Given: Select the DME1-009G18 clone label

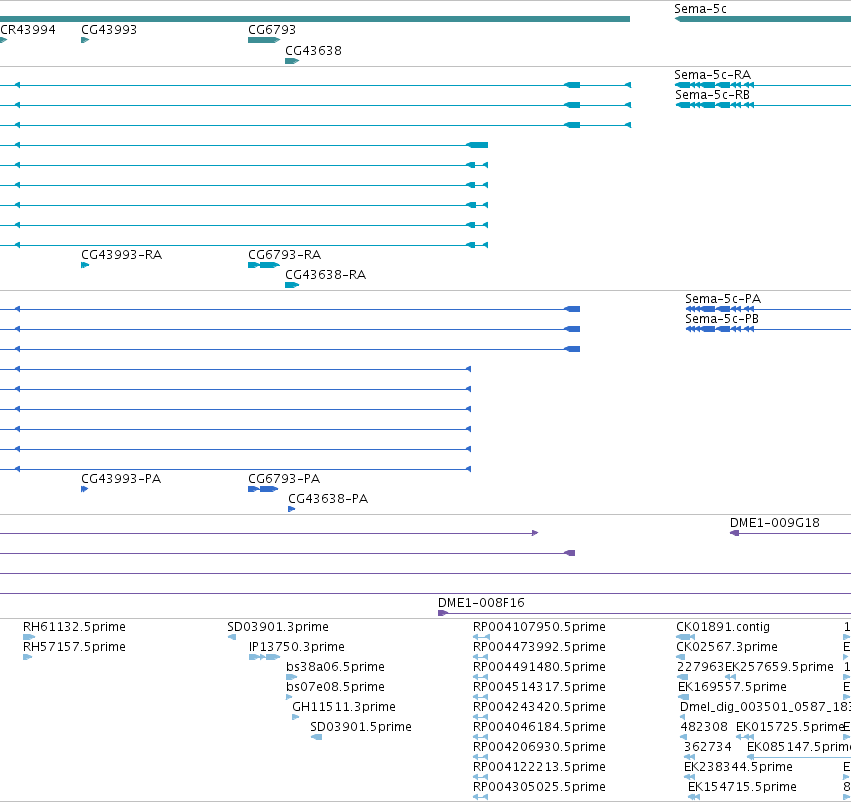Looking at the screenshot, I should point(774,523).
